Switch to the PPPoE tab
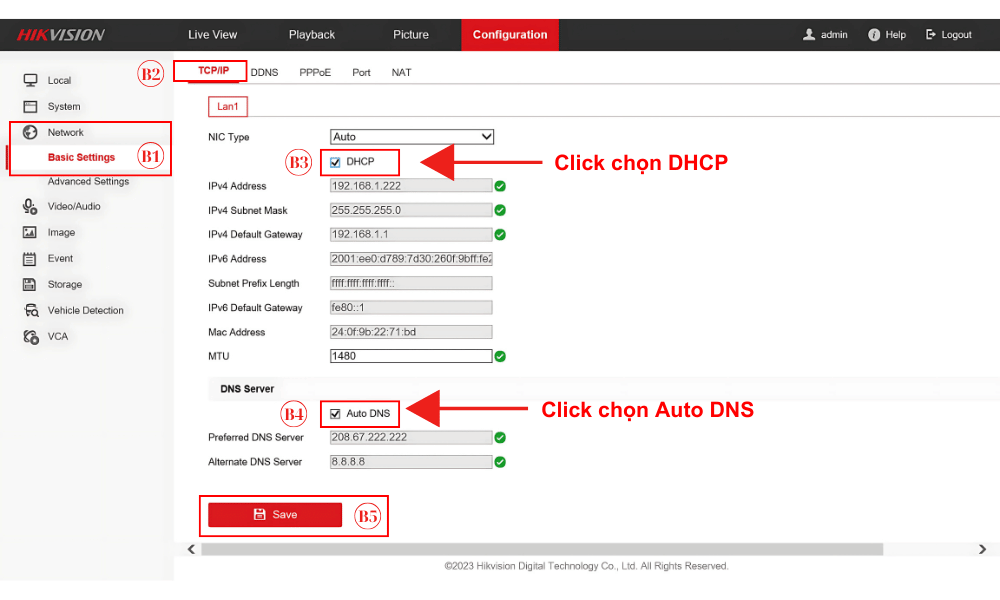The height and width of the screenshot is (600, 1000). (315, 73)
